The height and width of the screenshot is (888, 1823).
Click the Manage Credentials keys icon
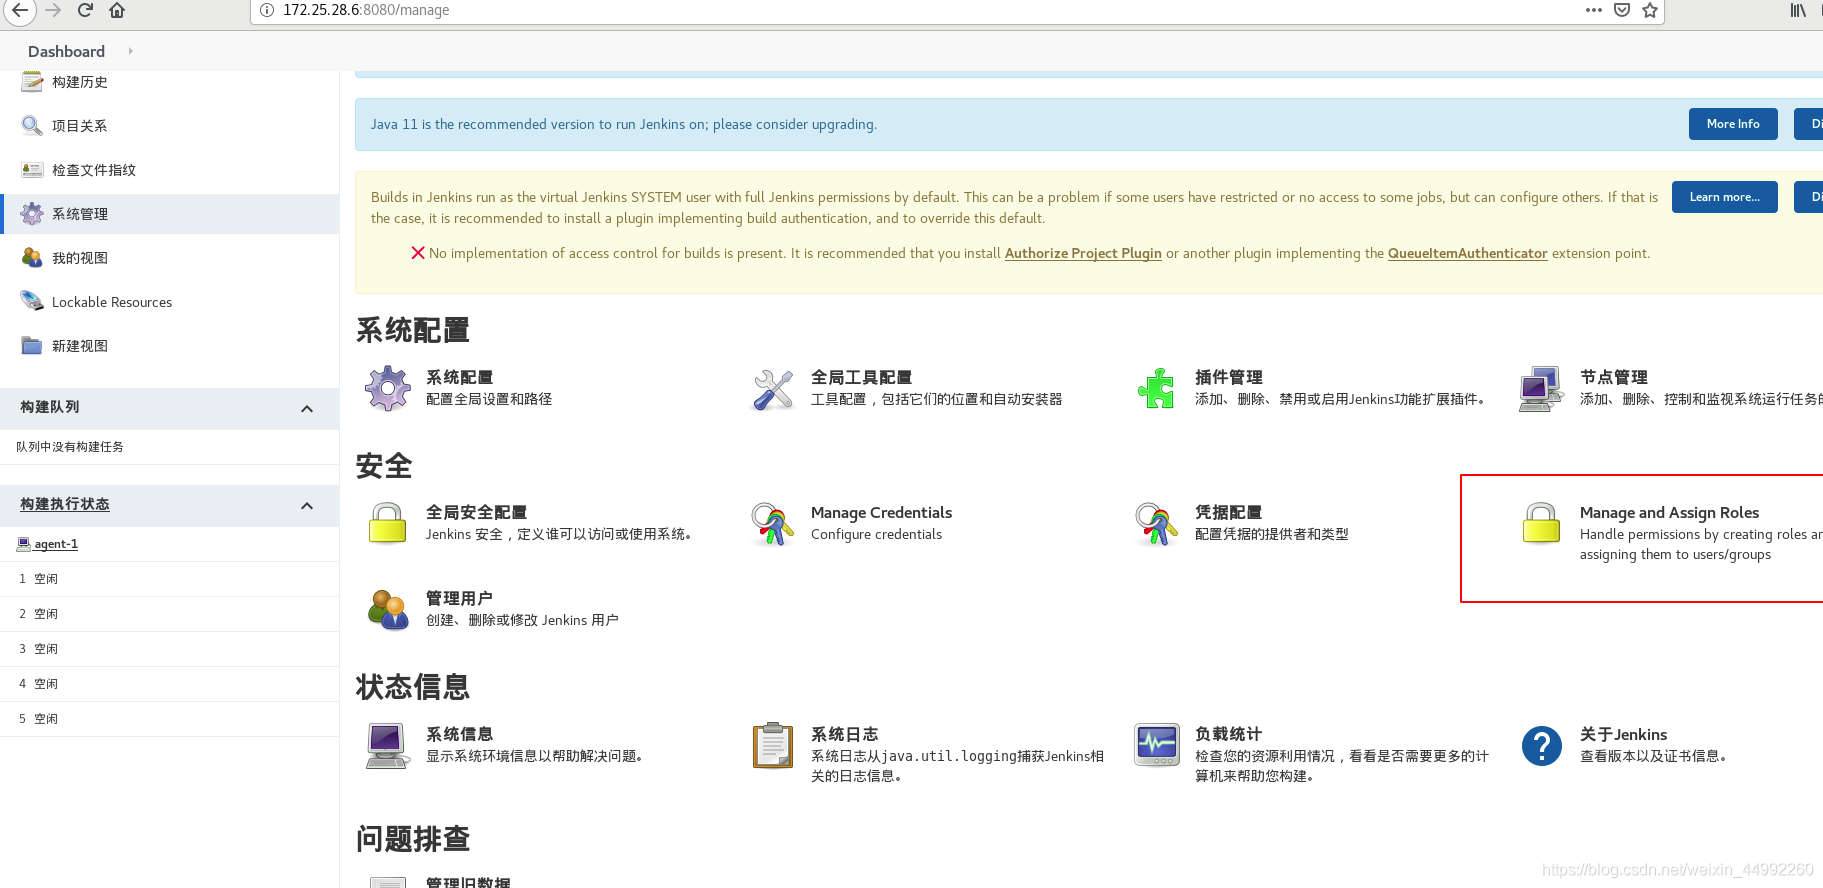[x=772, y=524]
